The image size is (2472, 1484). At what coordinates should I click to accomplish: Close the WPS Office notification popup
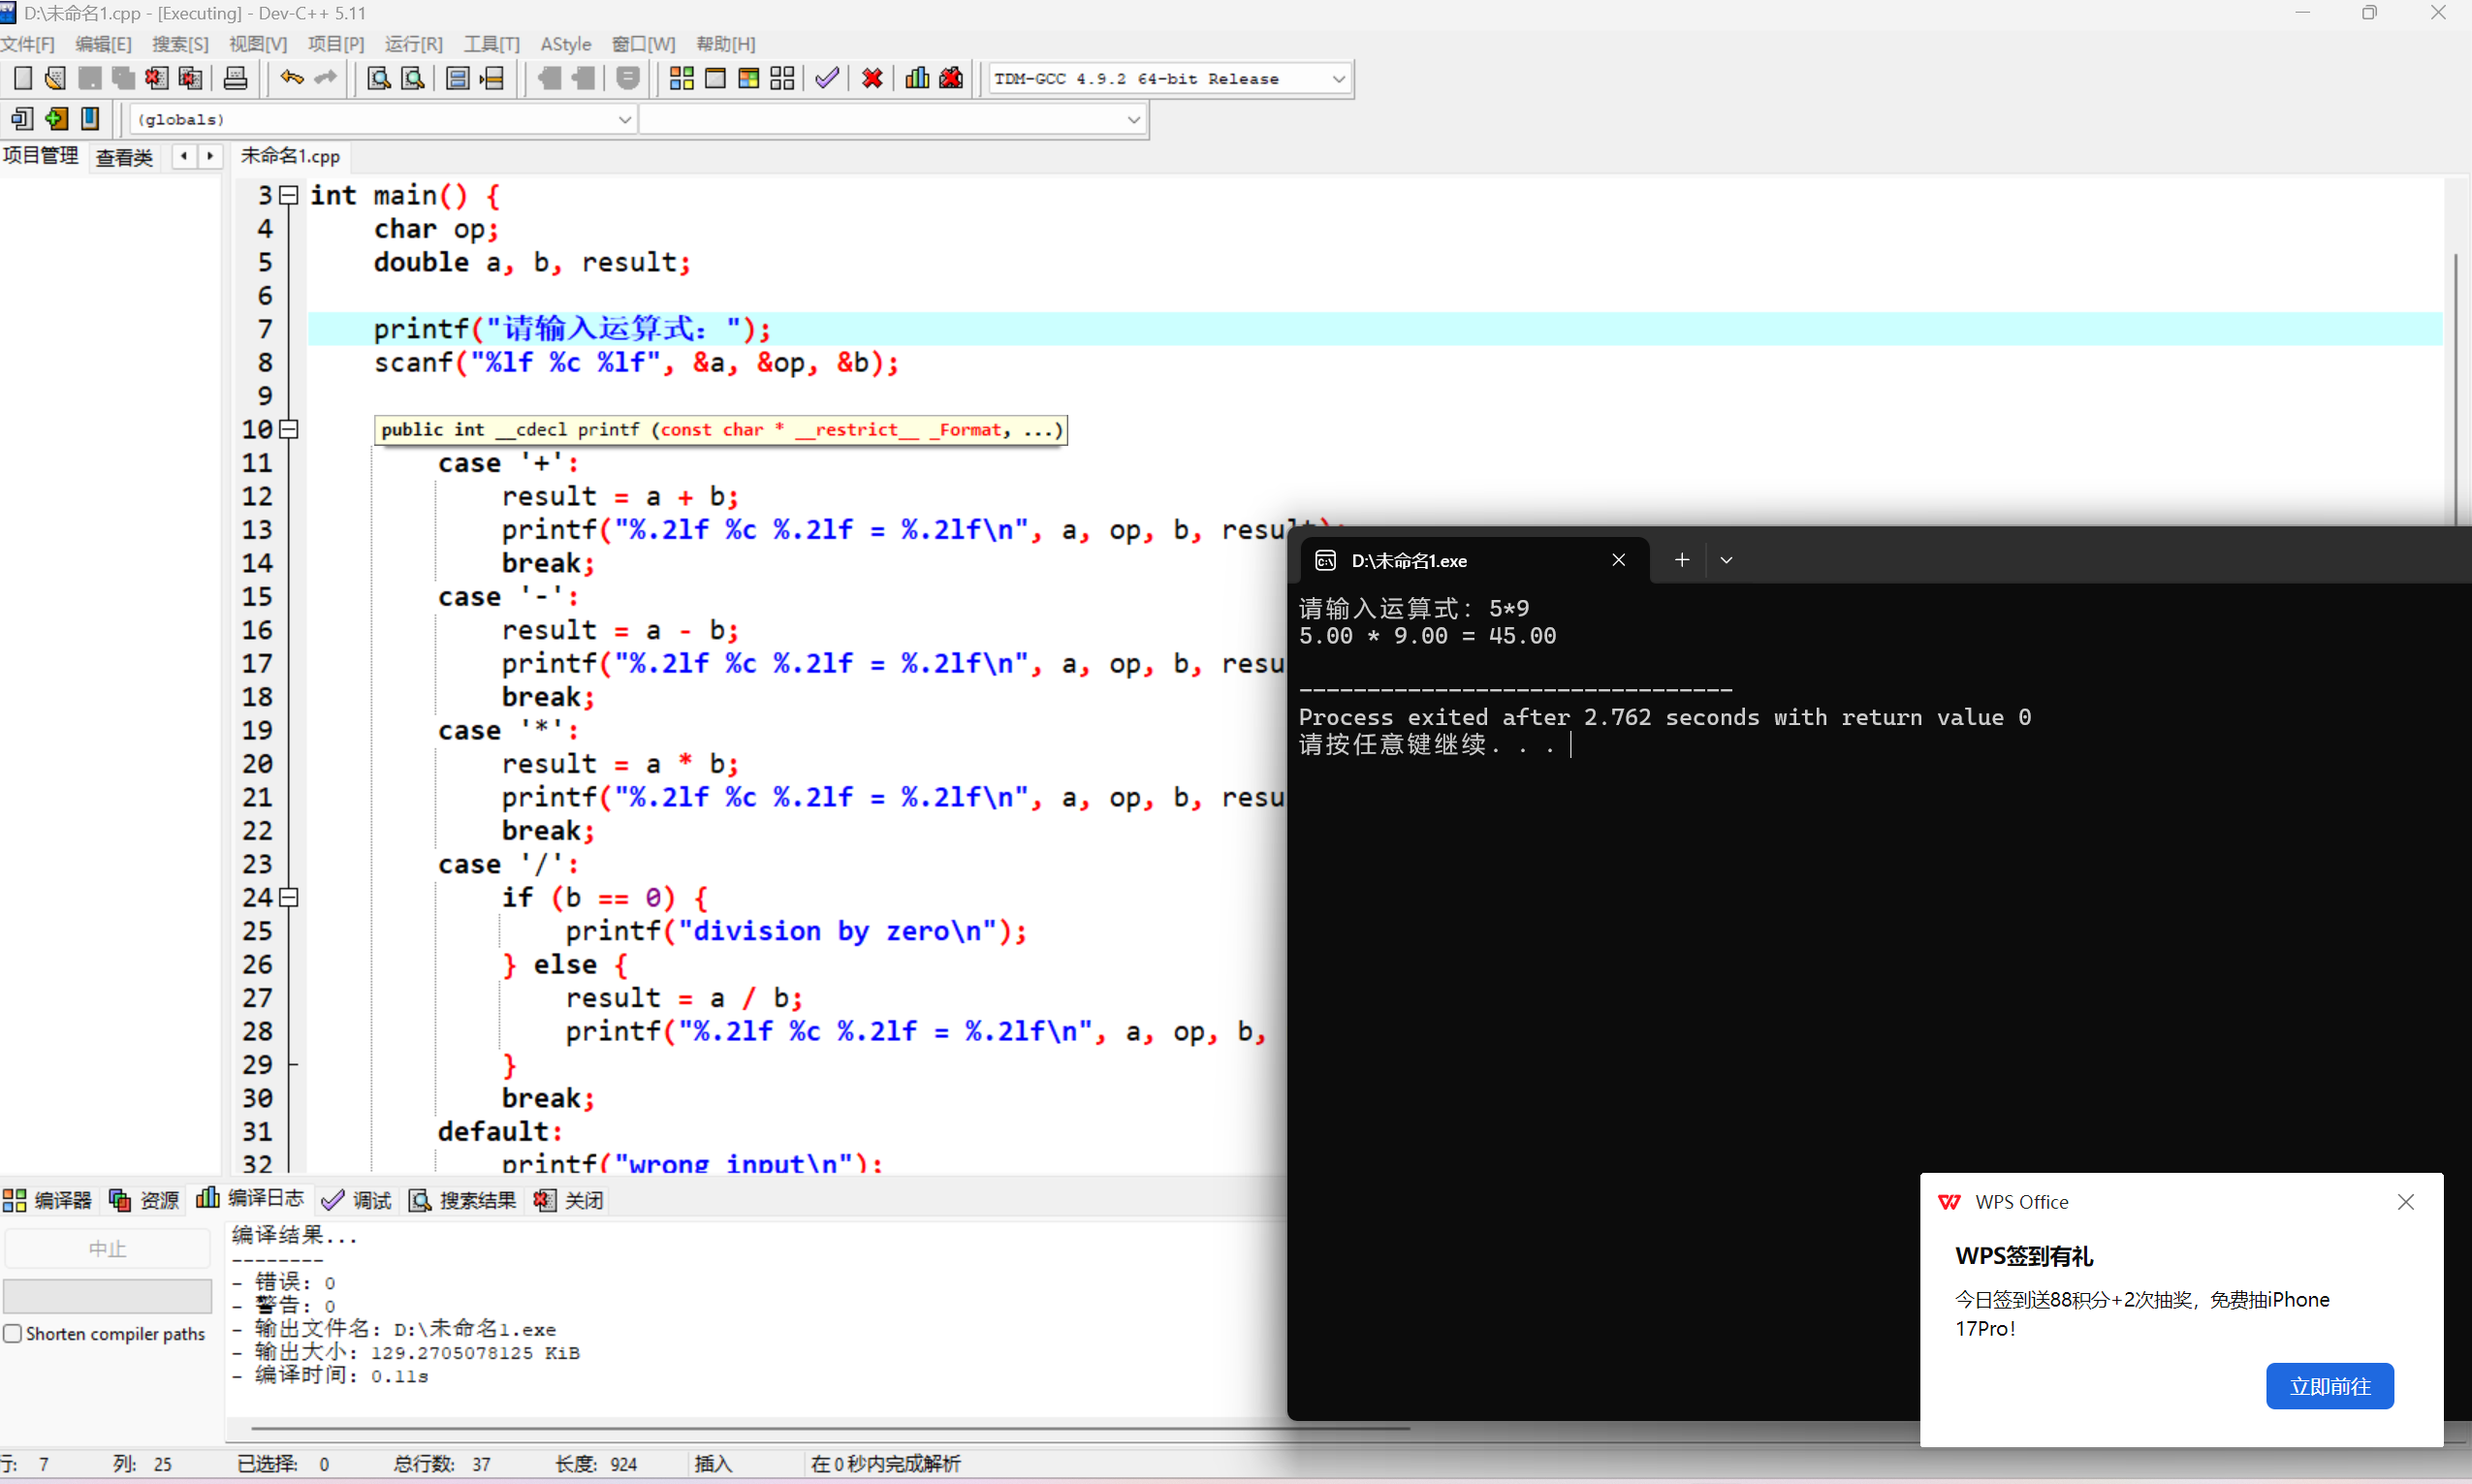coord(2406,1202)
